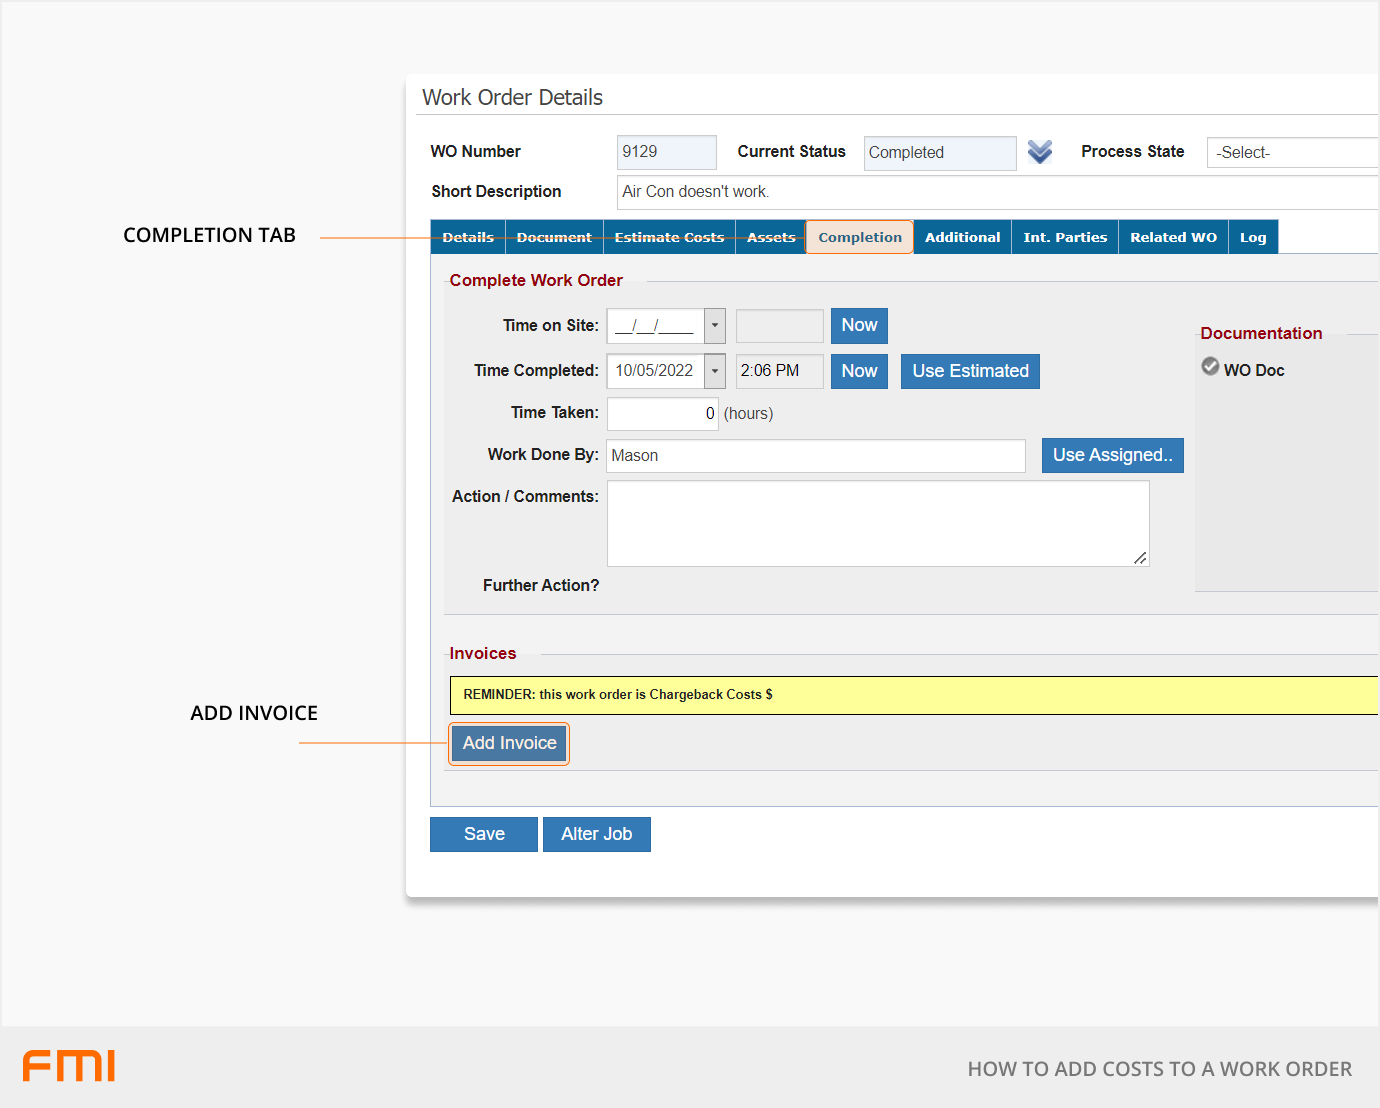The height and width of the screenshot is (1108, 1380).
Task: Open the Log tab
Action: (x=1253, y=237)
